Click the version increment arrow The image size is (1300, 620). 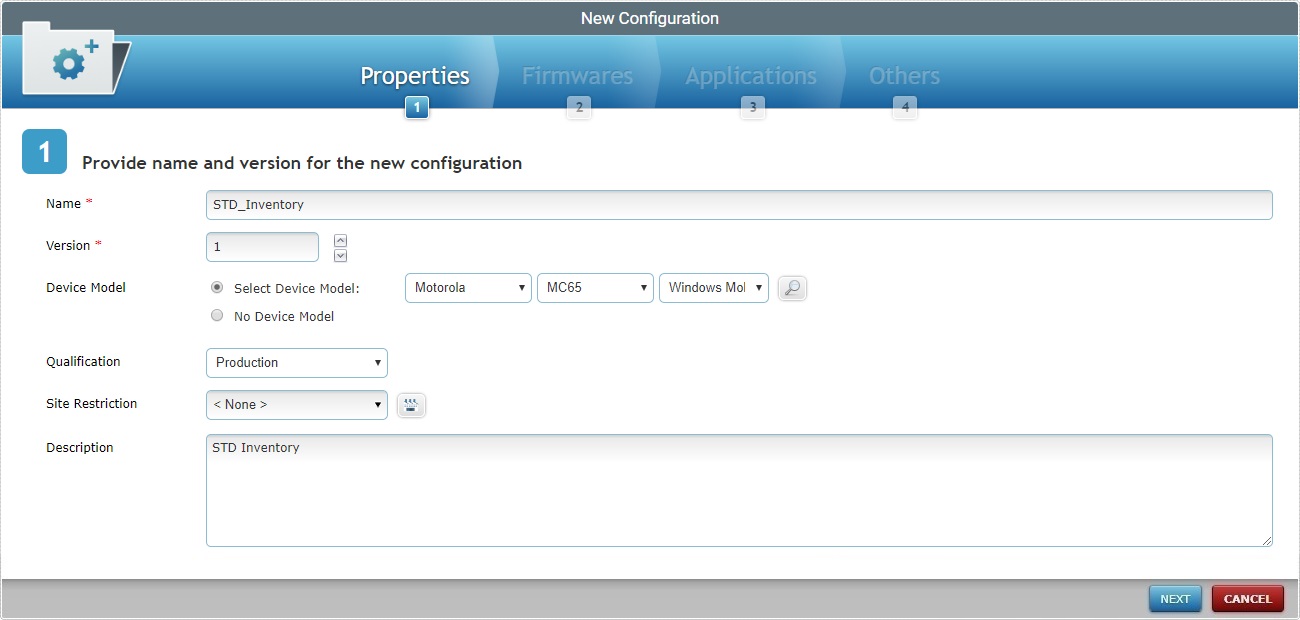coord(340,239)
